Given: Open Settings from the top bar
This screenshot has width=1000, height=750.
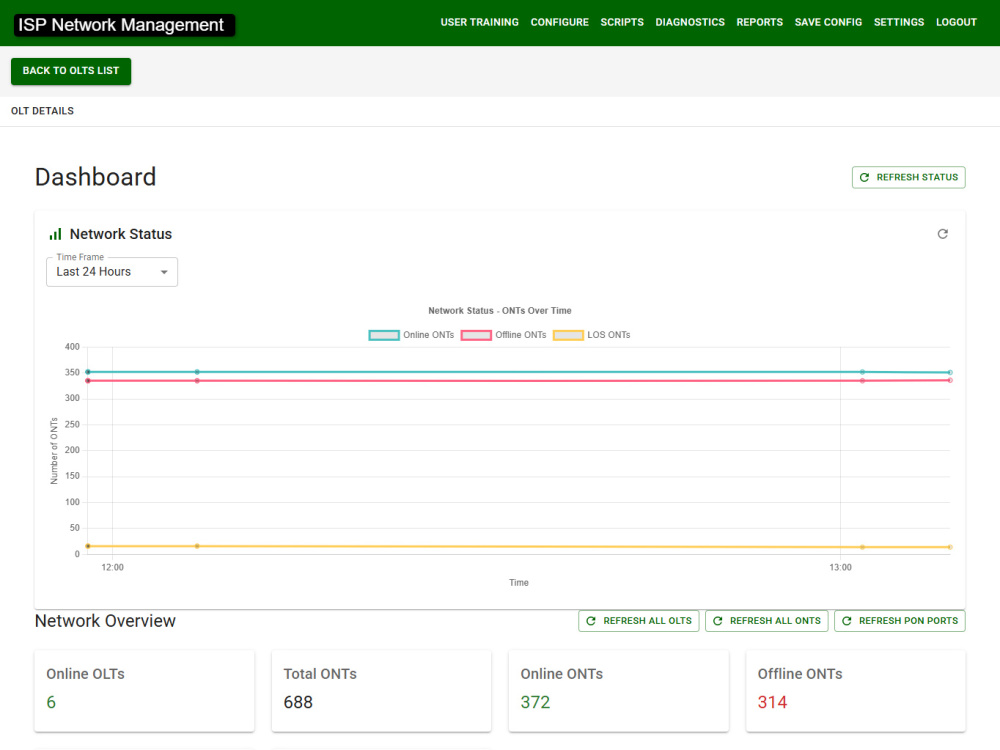Looking at the screenshot, I should 899,22.
